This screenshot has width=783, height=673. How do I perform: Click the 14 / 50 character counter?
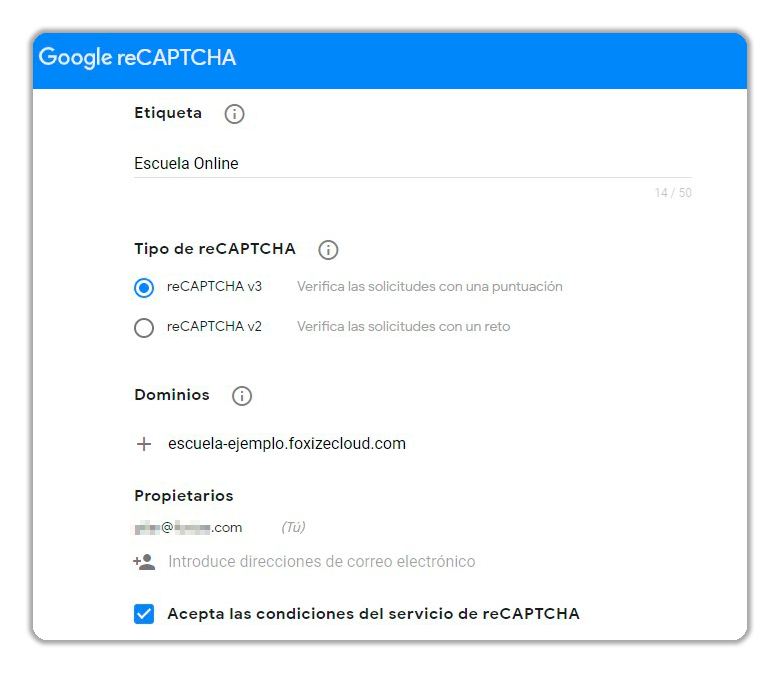(673, 193)
